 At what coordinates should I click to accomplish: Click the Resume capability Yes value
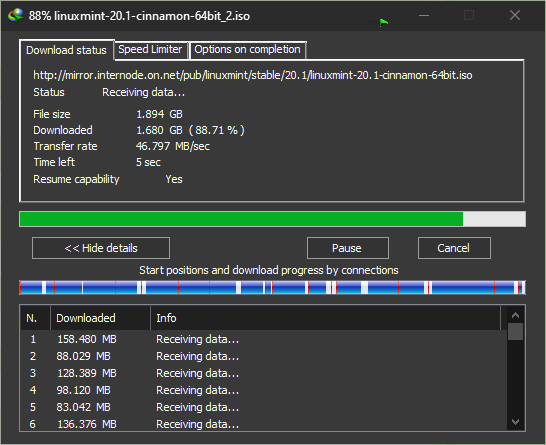(174, 179)
